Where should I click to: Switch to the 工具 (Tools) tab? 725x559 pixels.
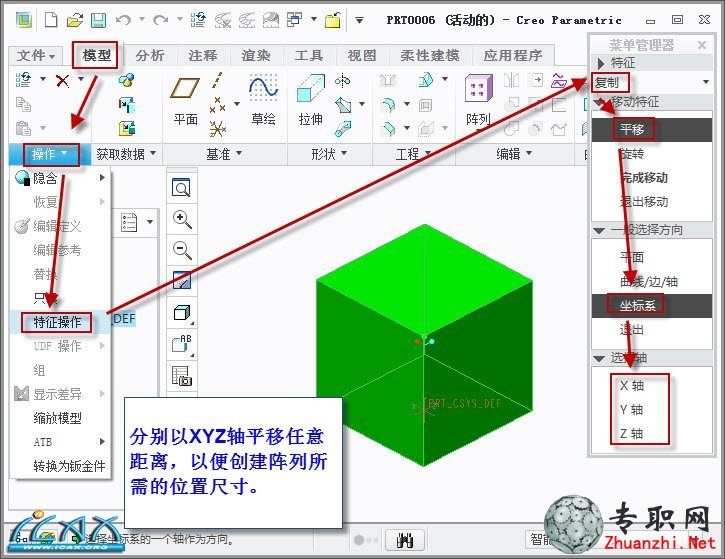pos(309,56)
